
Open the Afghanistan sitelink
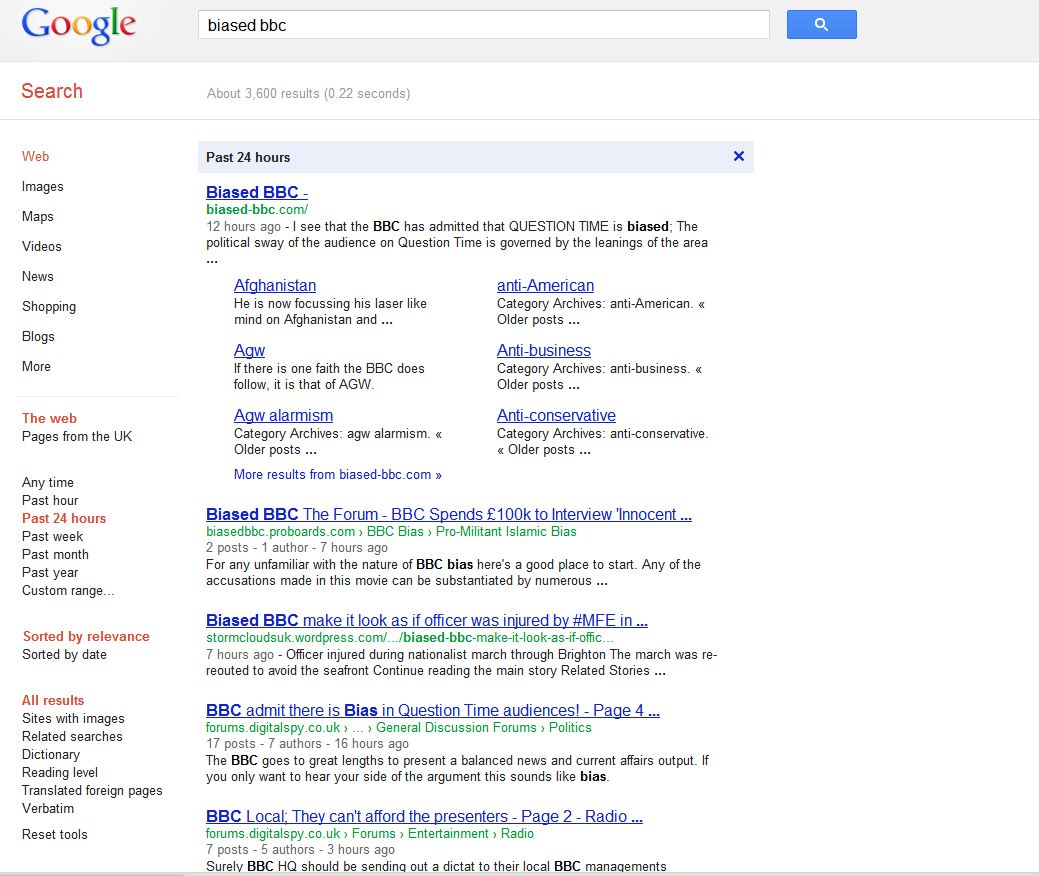[x=275, y=286]
